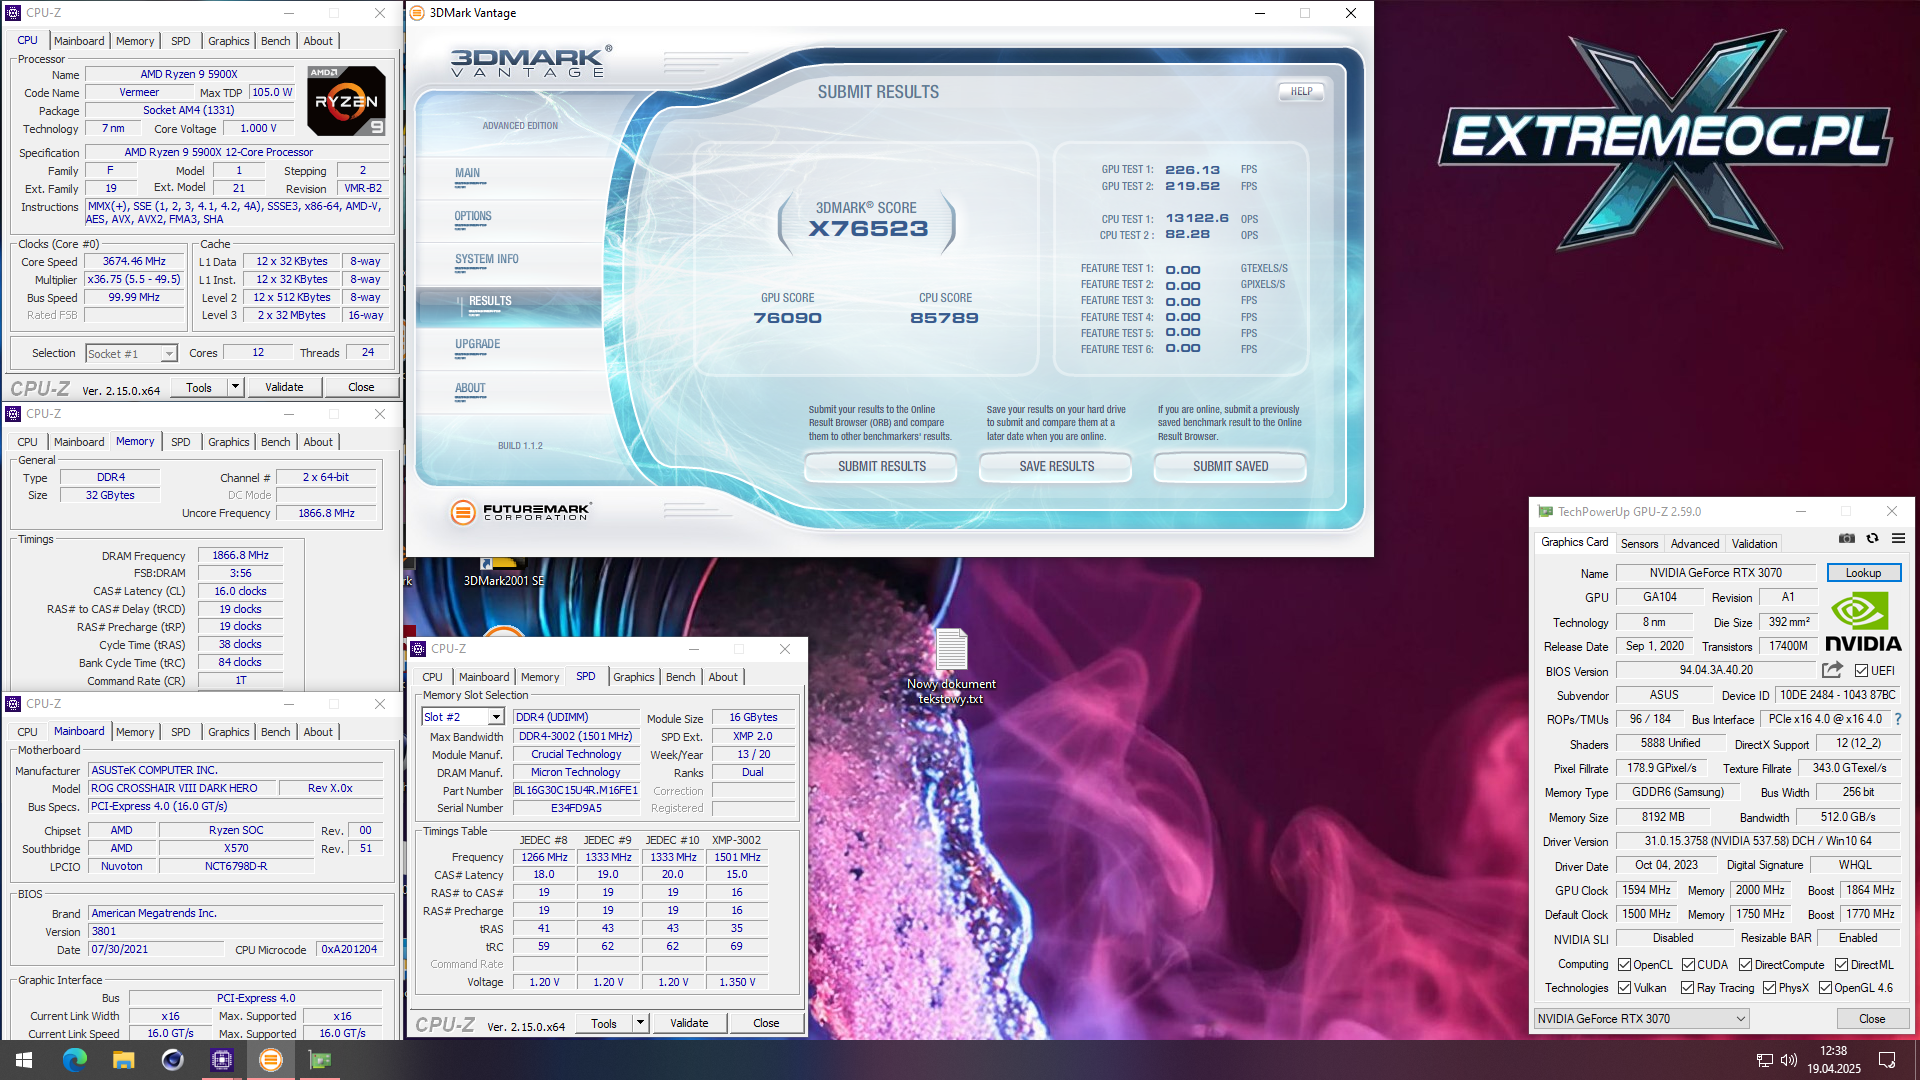Toggle the DirectCompute checkbox
The image size is (1920, 1080).
[1745, 965]
